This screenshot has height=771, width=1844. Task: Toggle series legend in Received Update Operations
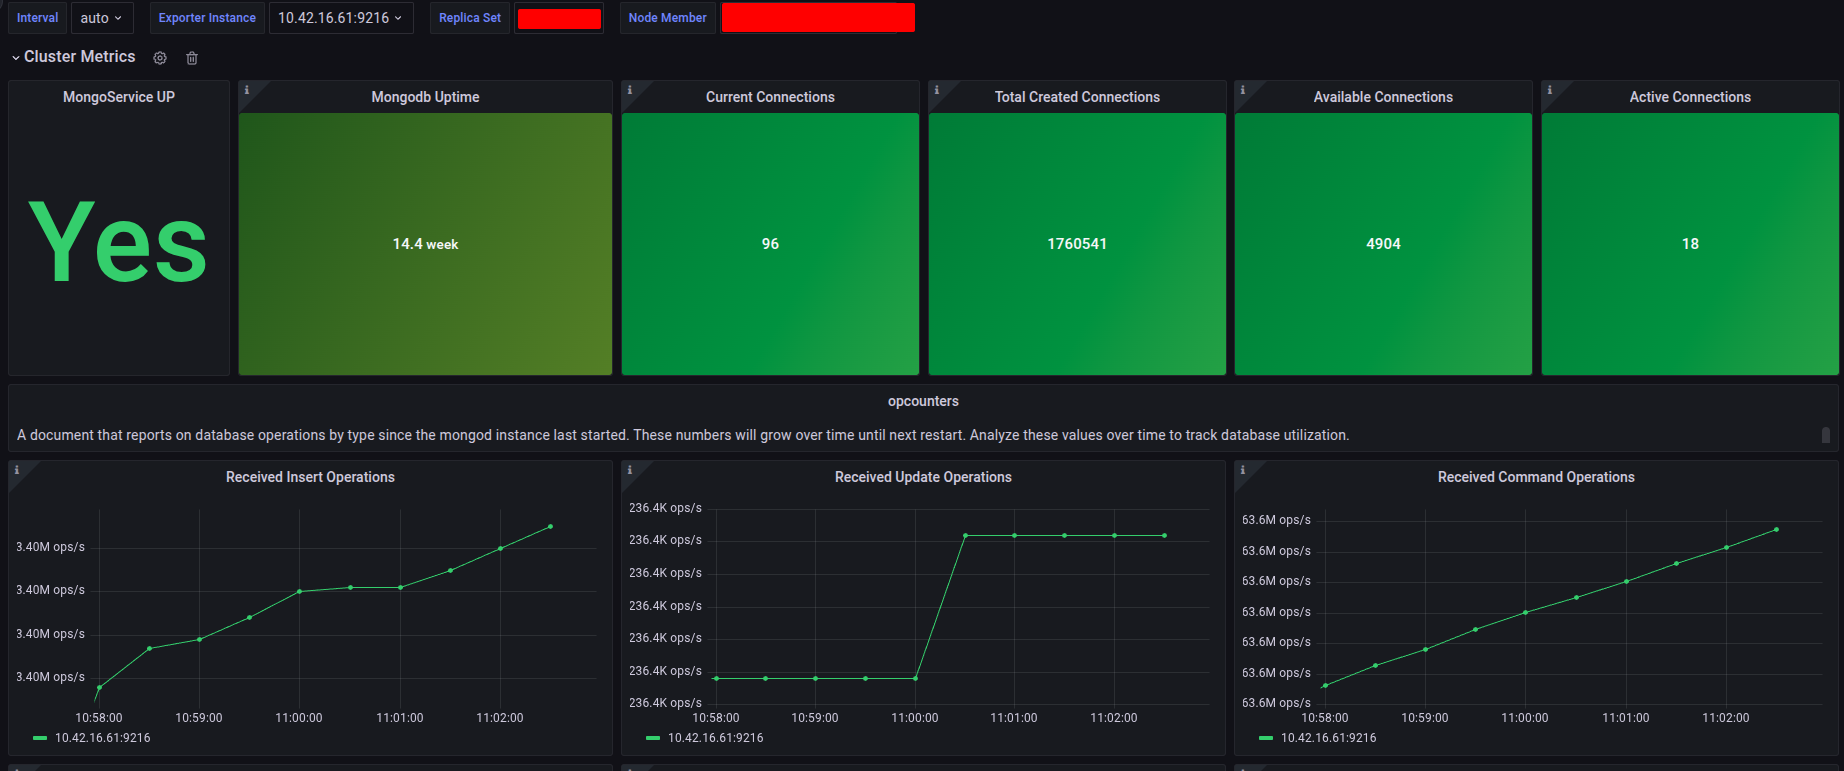tap(715, 738)
